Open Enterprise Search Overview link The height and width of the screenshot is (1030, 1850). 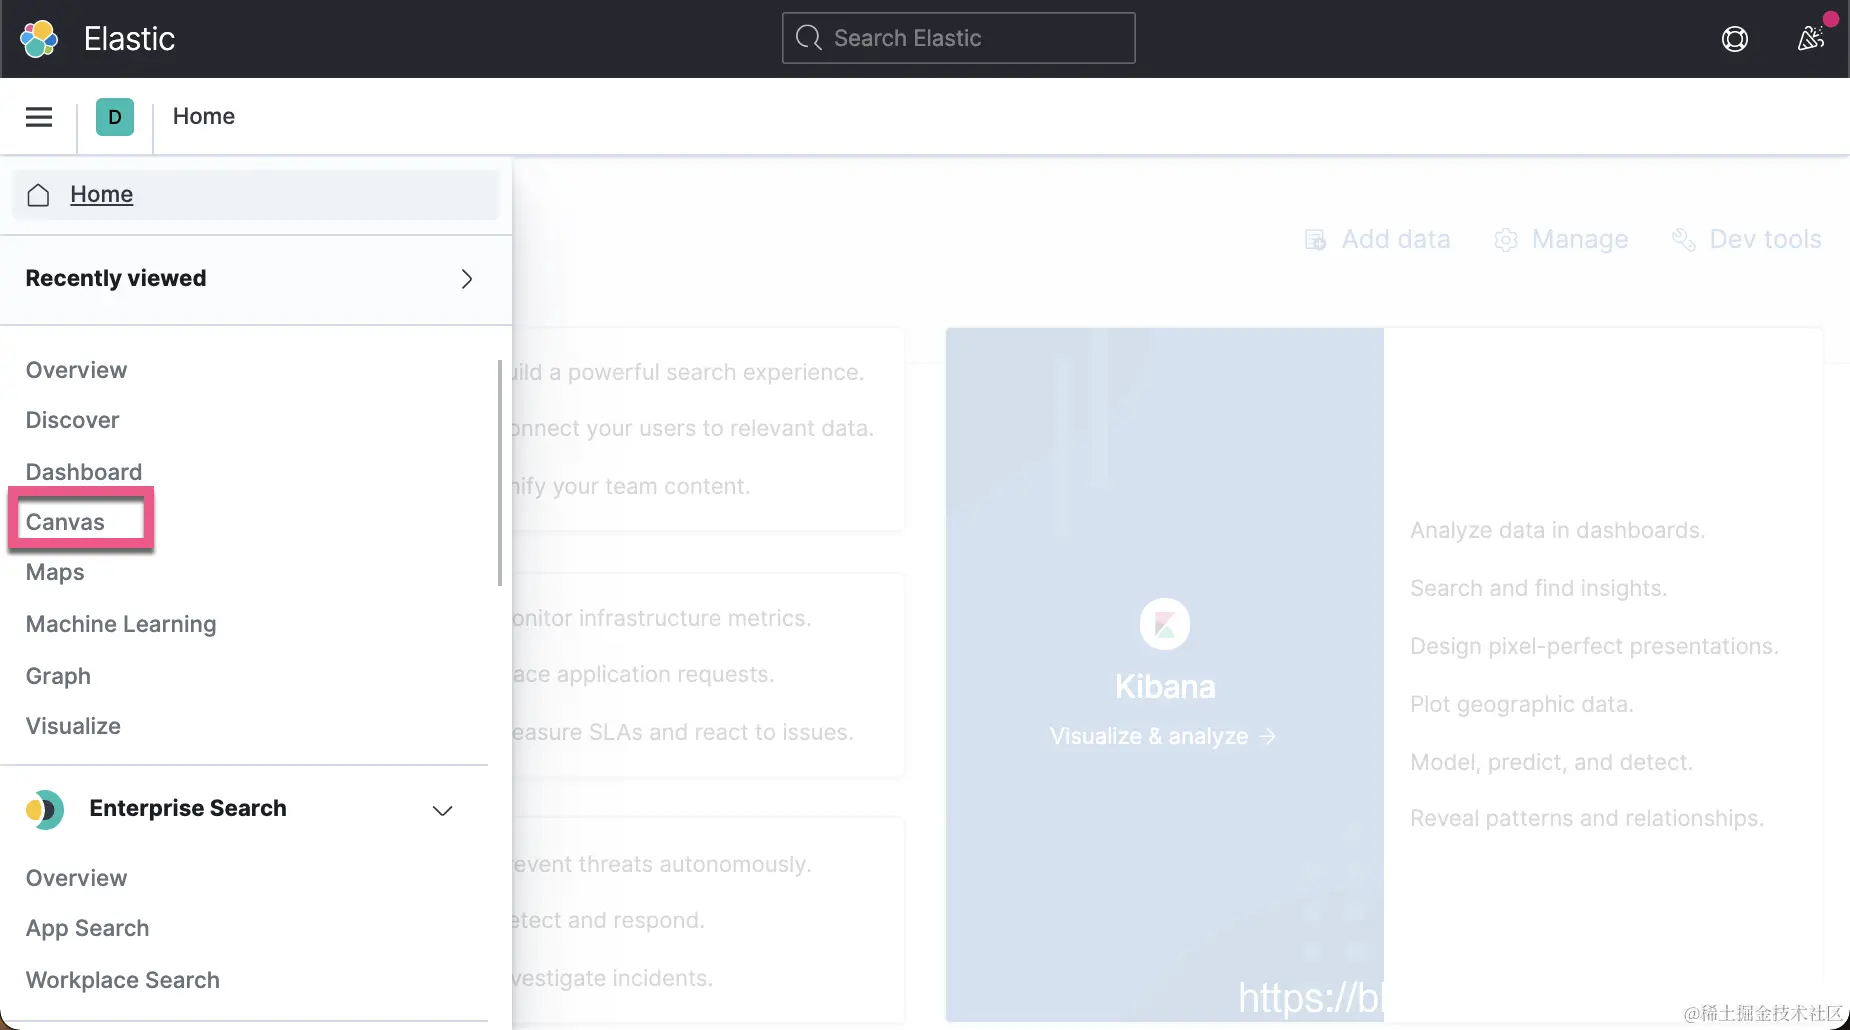(x=76, y=878)
